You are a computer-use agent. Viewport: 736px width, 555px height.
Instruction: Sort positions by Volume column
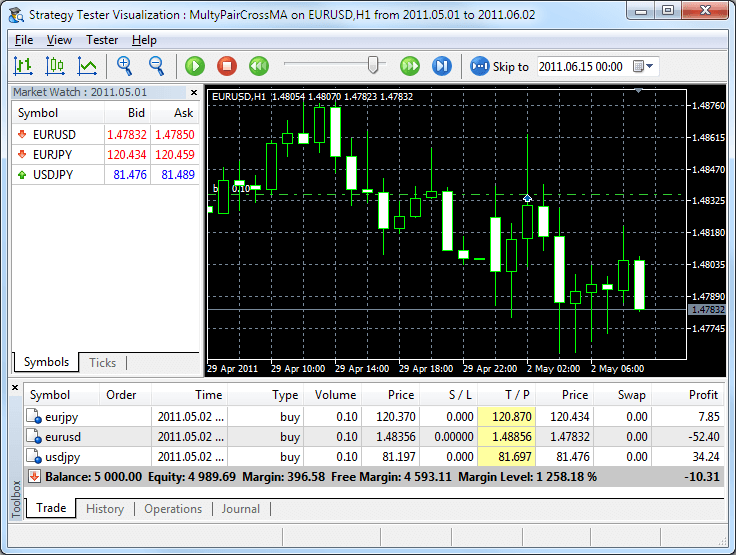332,395
